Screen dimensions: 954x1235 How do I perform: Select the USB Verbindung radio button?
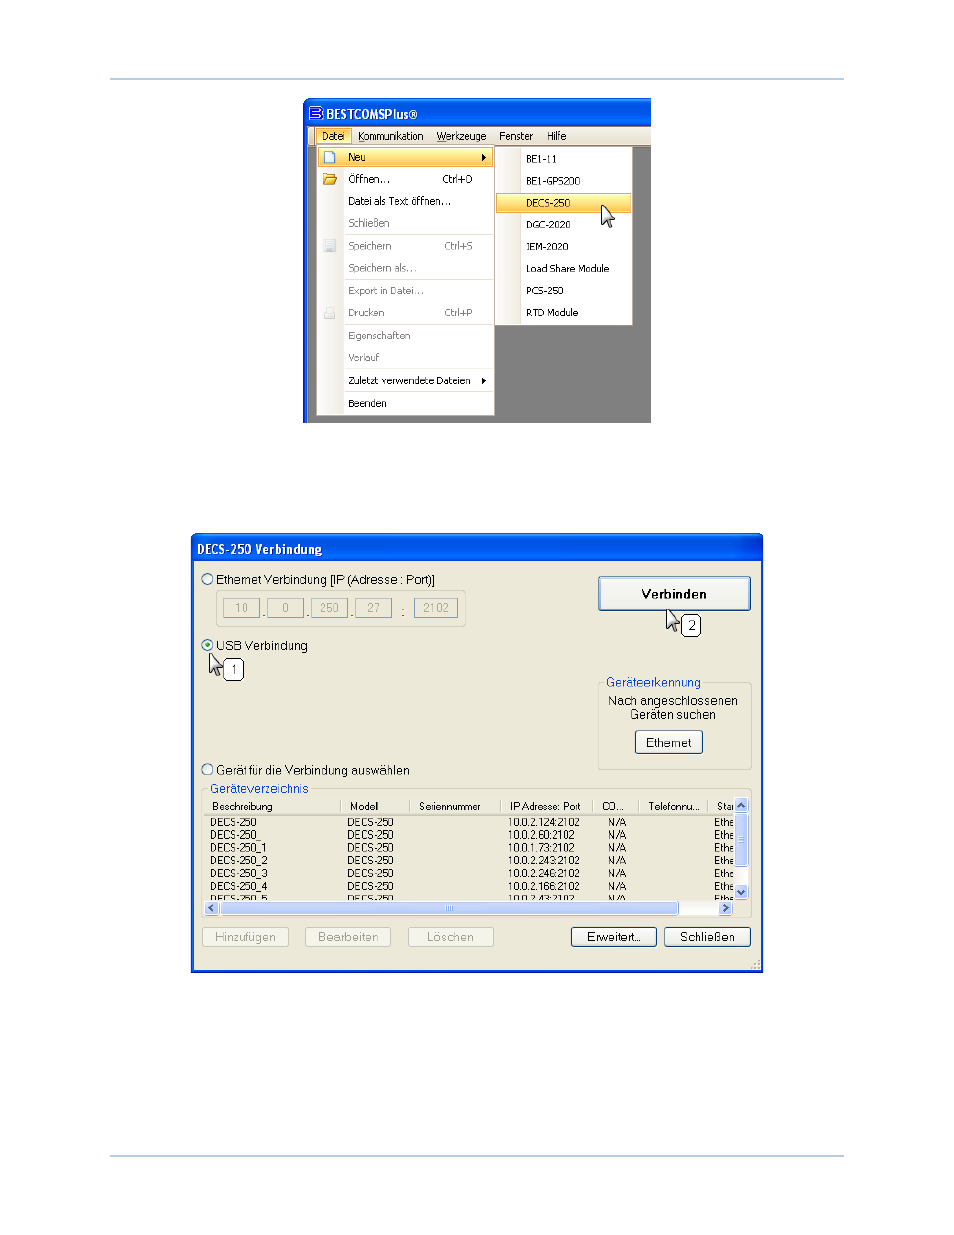(207, 645)
